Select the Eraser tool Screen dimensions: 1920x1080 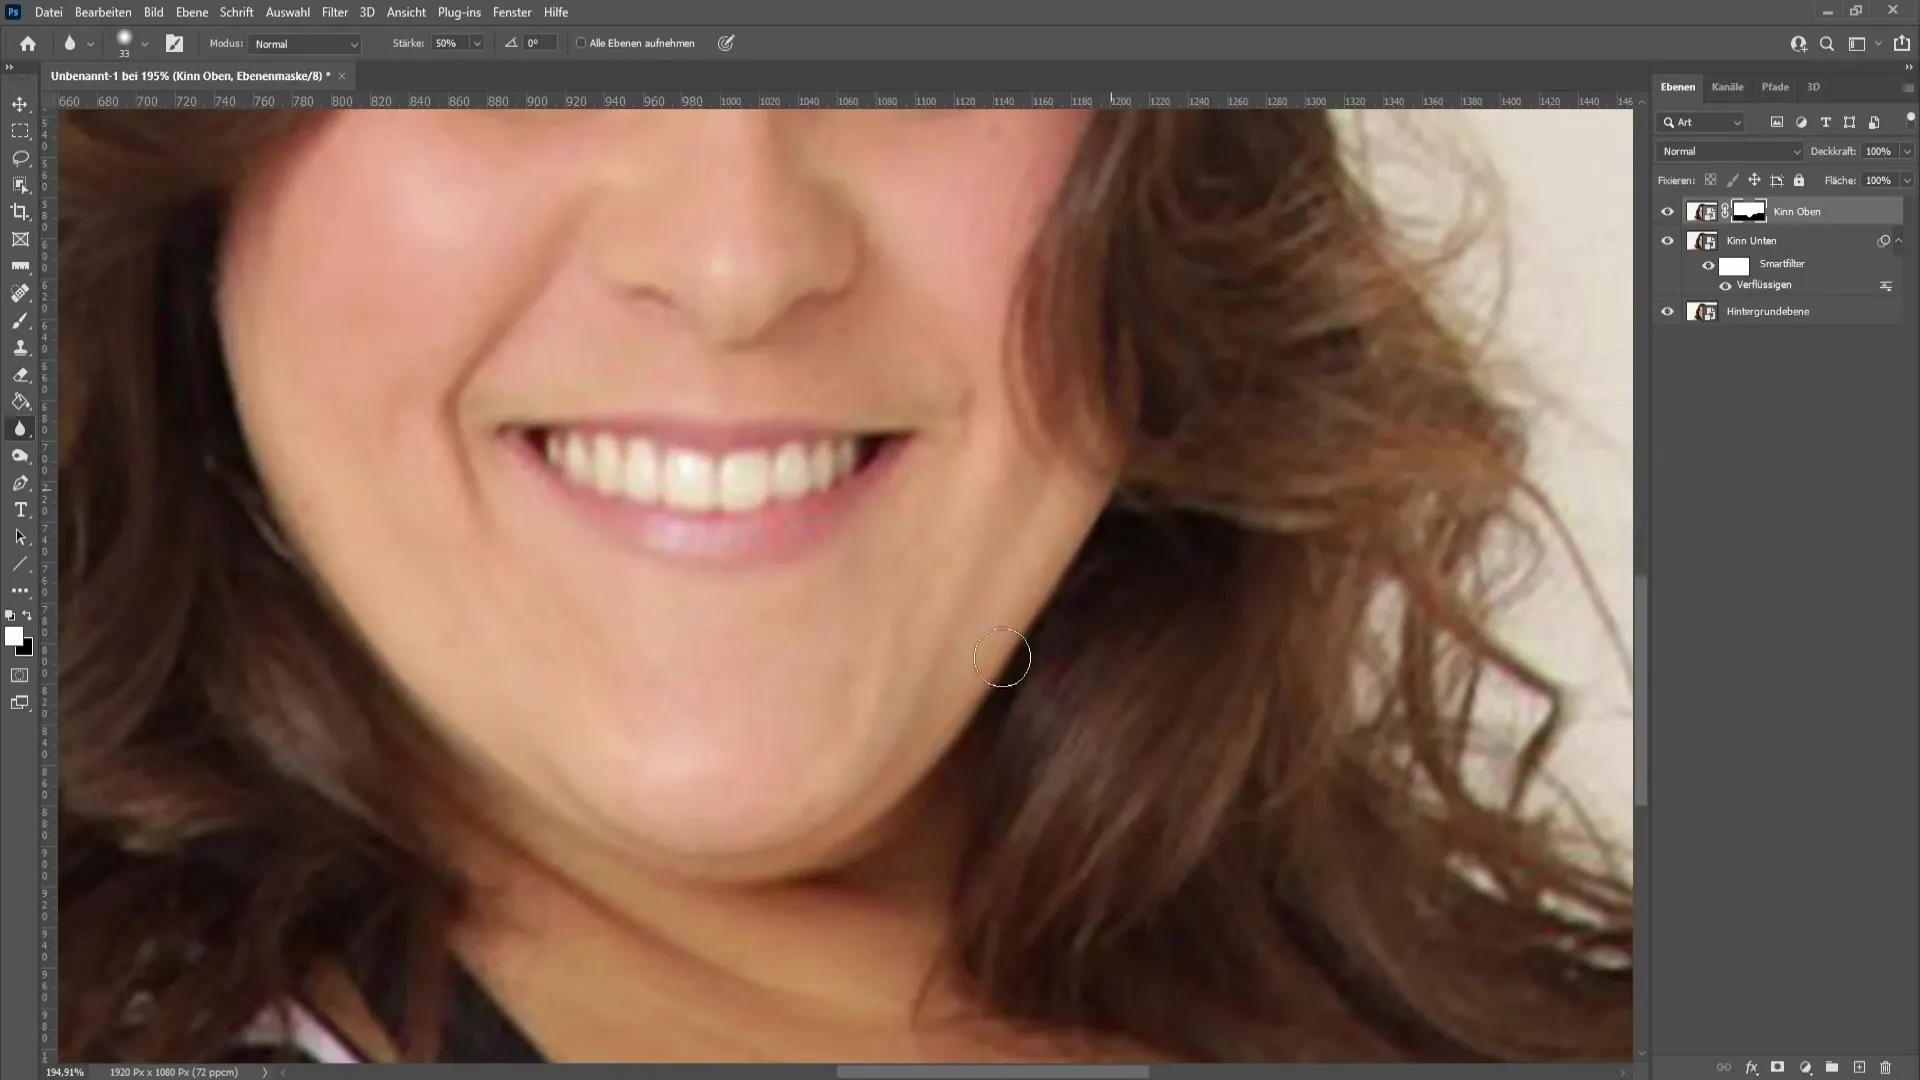(20, 375)
